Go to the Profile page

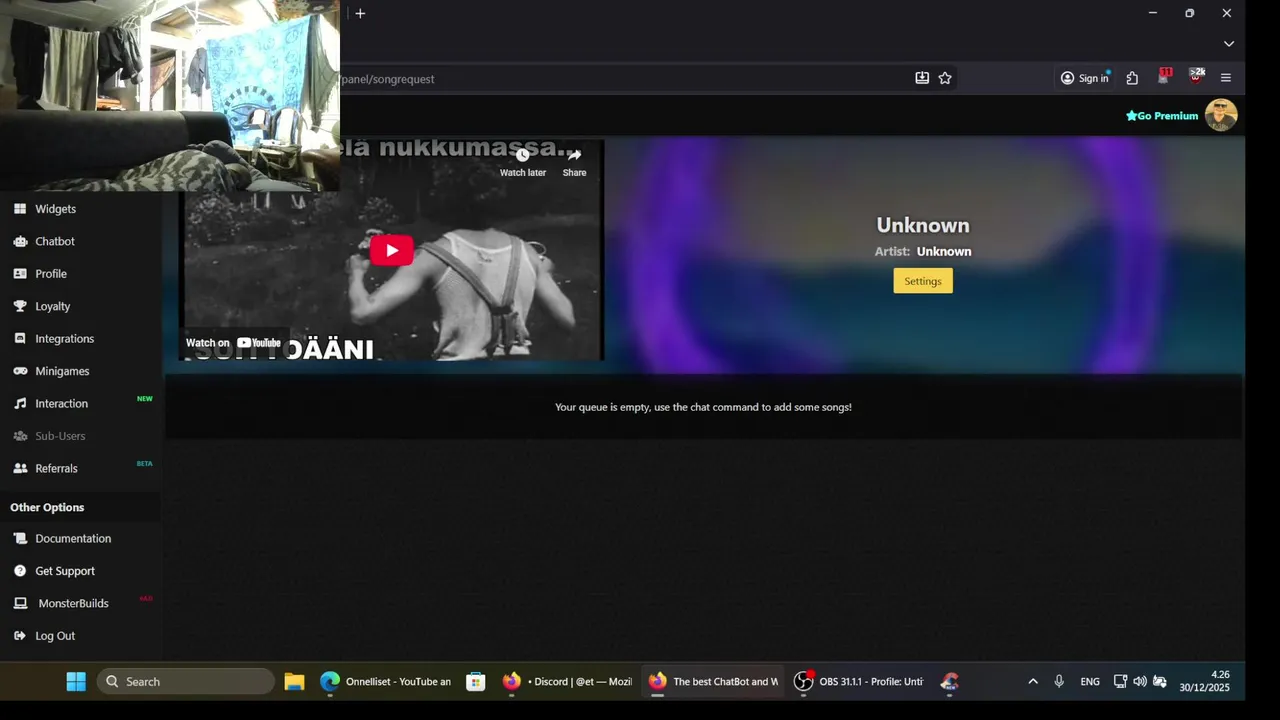(x=51, y=274)
